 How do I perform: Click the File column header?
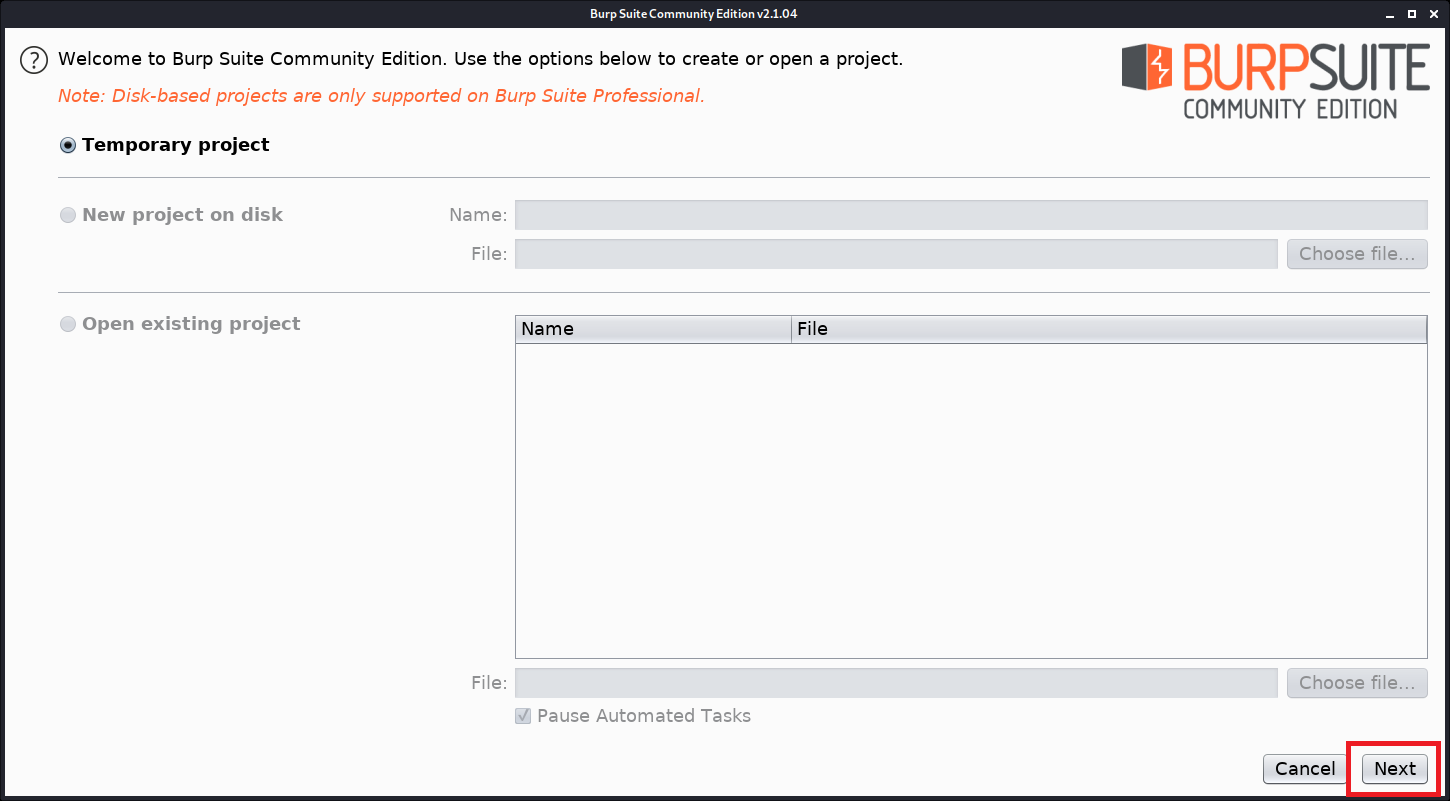coord(1109,329)
